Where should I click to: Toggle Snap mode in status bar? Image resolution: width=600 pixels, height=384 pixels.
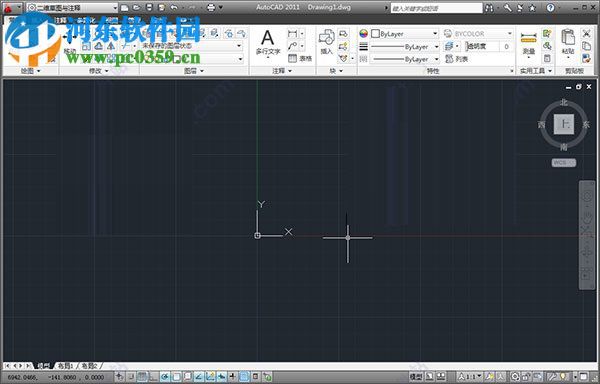tap(131, 377)
